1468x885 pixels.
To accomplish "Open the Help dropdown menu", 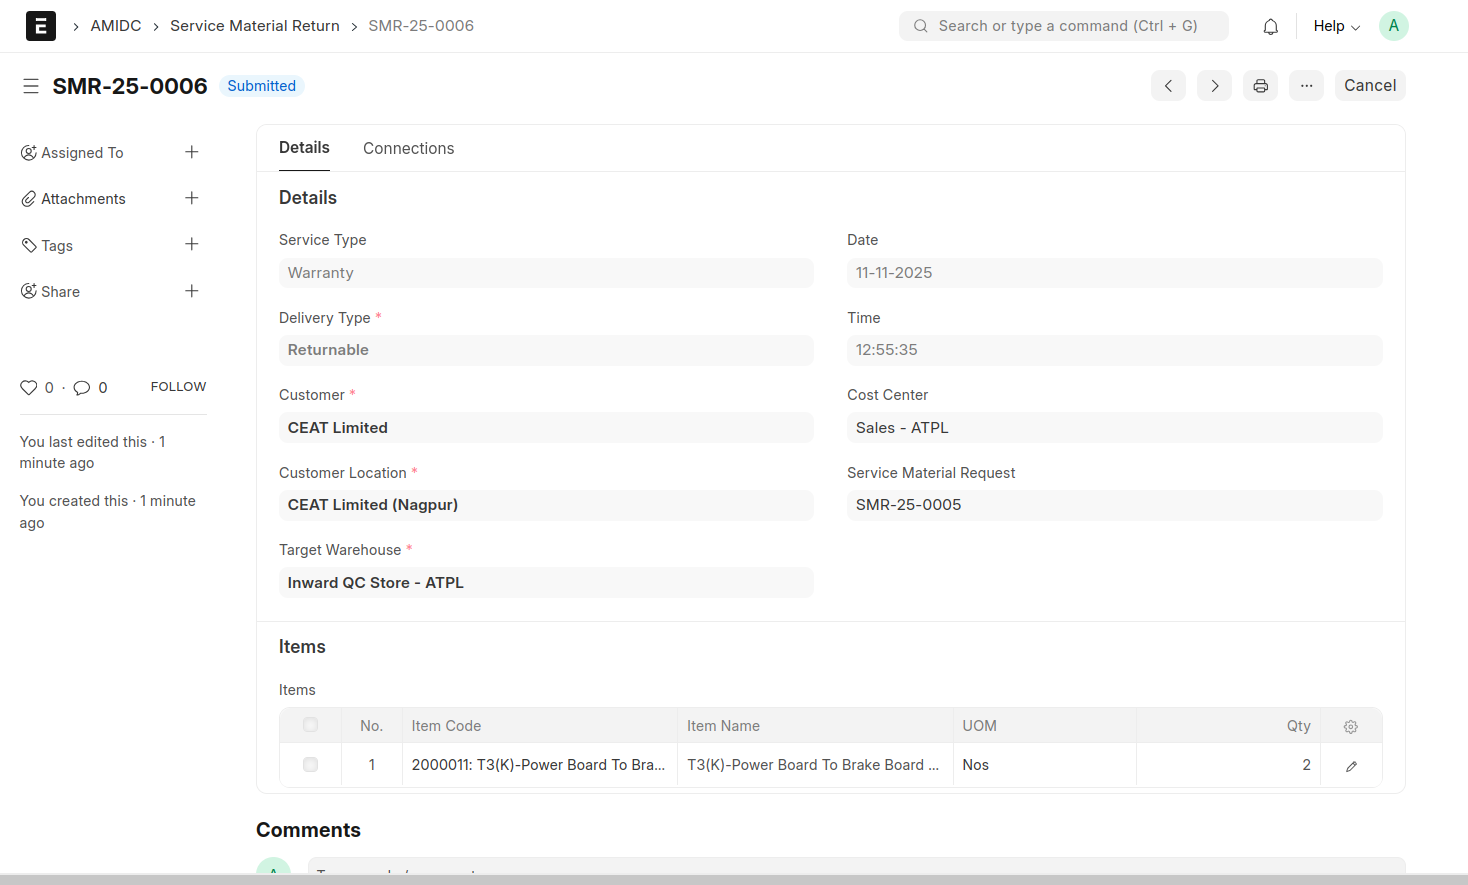I will click(x=1336, y=26).
